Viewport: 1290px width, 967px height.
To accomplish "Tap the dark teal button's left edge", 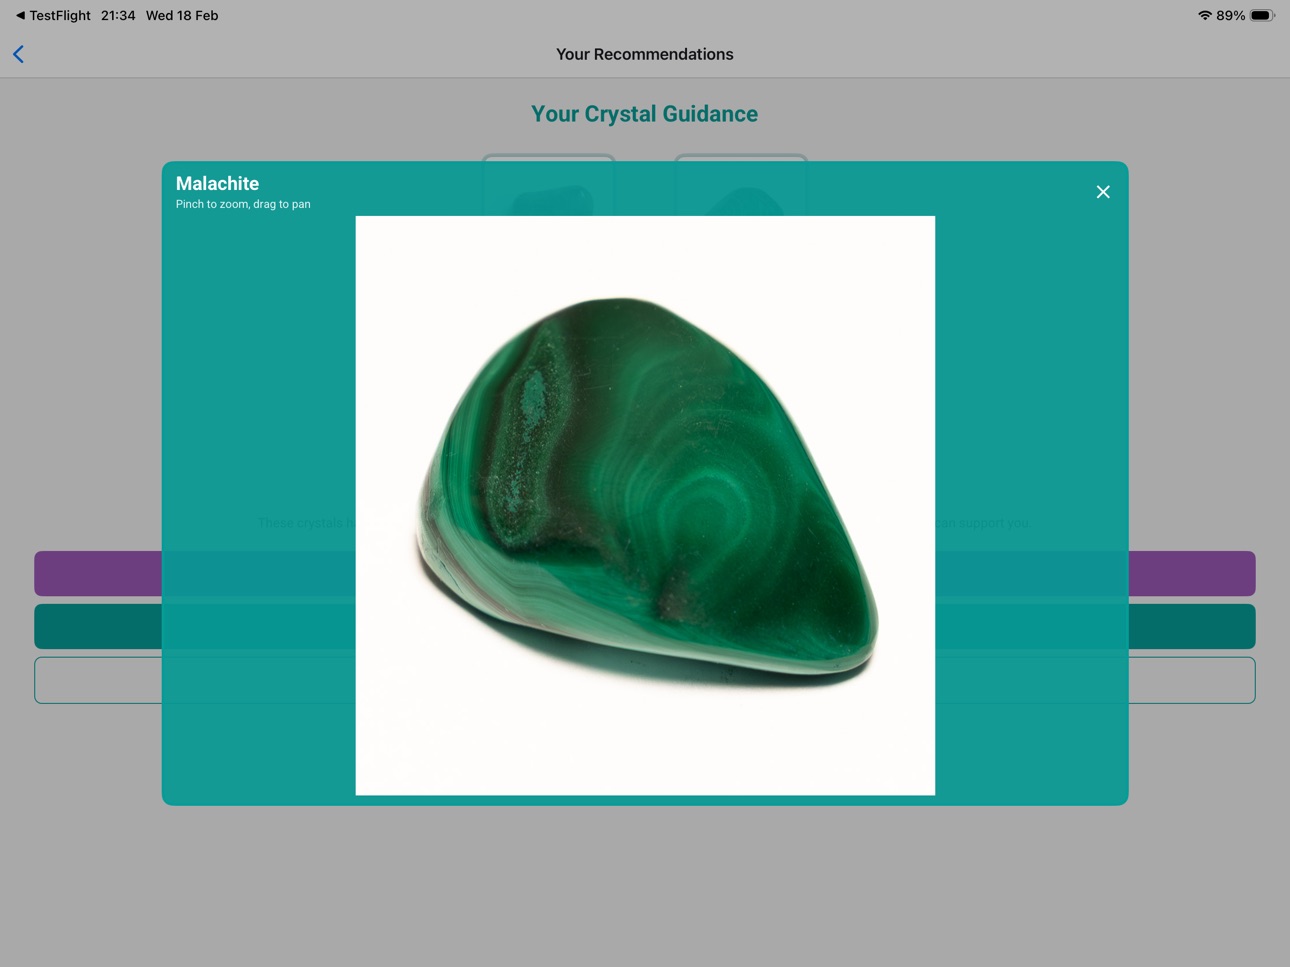I will (x=98, y=627).
